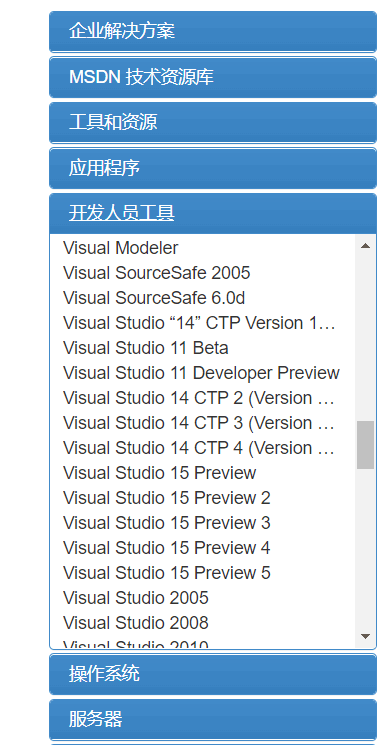Select Visual Studio 14 CTP 4 entry

coord(199,449)
